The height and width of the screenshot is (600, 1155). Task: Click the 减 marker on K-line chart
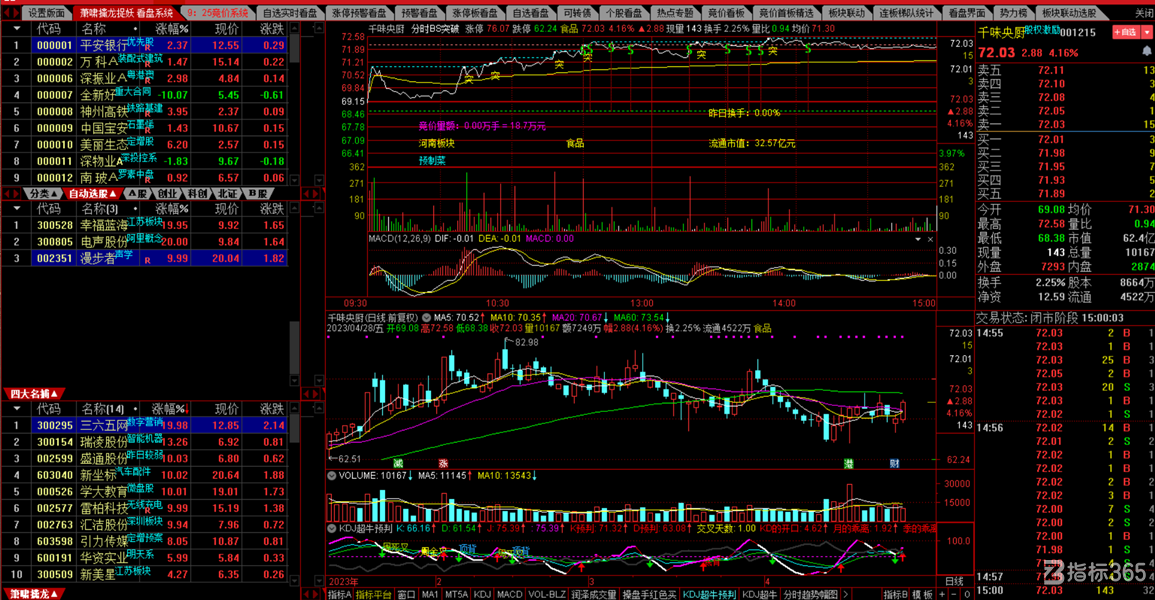(x=398, y=463)
